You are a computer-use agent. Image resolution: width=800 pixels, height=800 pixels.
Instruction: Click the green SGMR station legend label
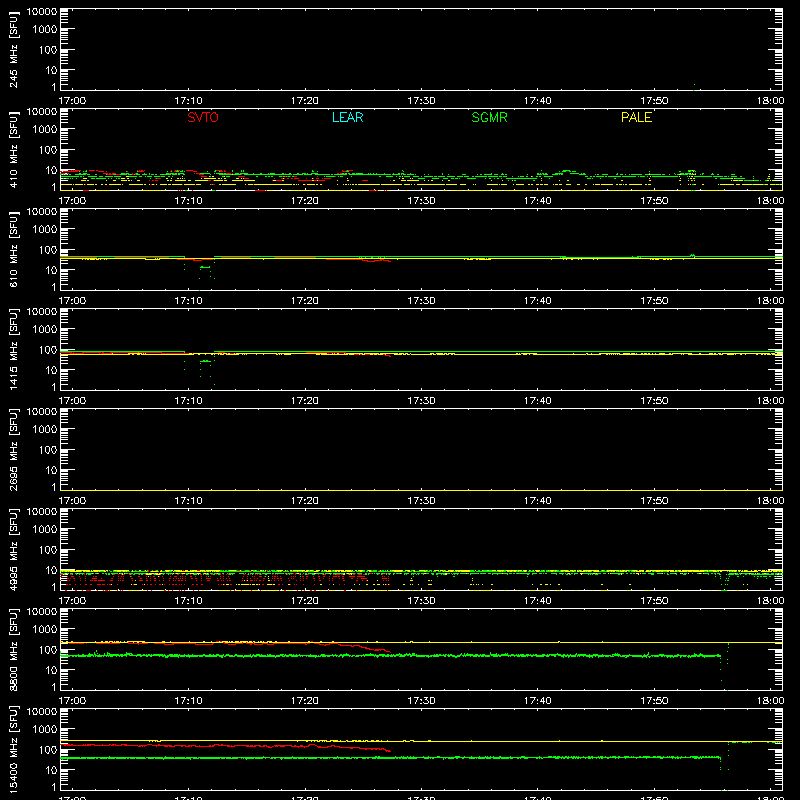(x=489, y=117)
